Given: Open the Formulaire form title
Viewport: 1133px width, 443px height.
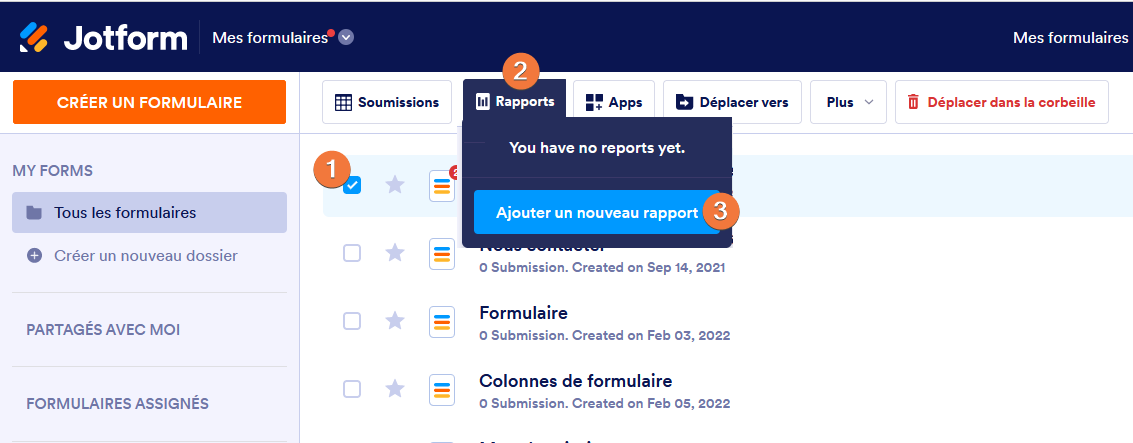Looking at the screenshot, I should 523,313.
